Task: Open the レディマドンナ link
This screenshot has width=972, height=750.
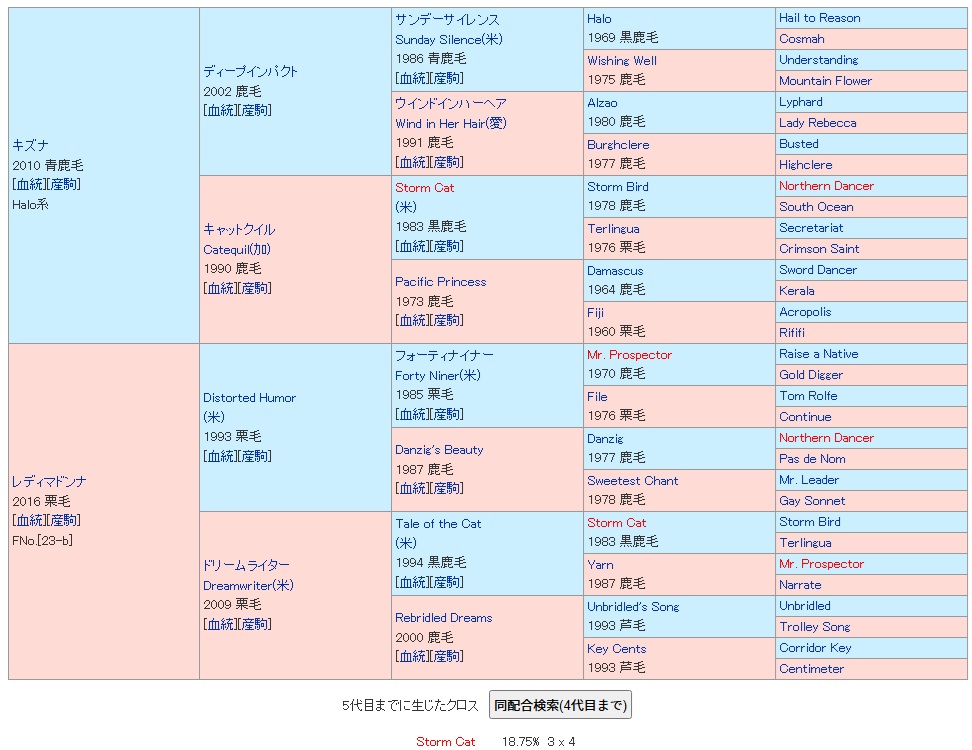Action: tap(49, 481)
